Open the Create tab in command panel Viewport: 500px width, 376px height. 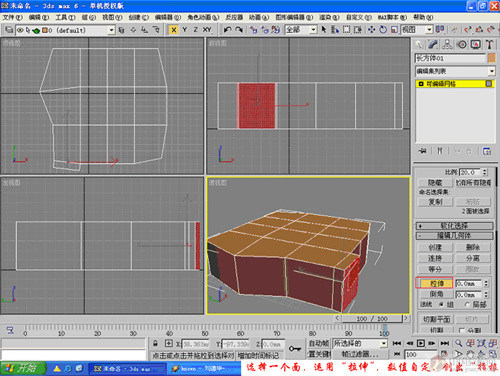(x=419, y=44)
